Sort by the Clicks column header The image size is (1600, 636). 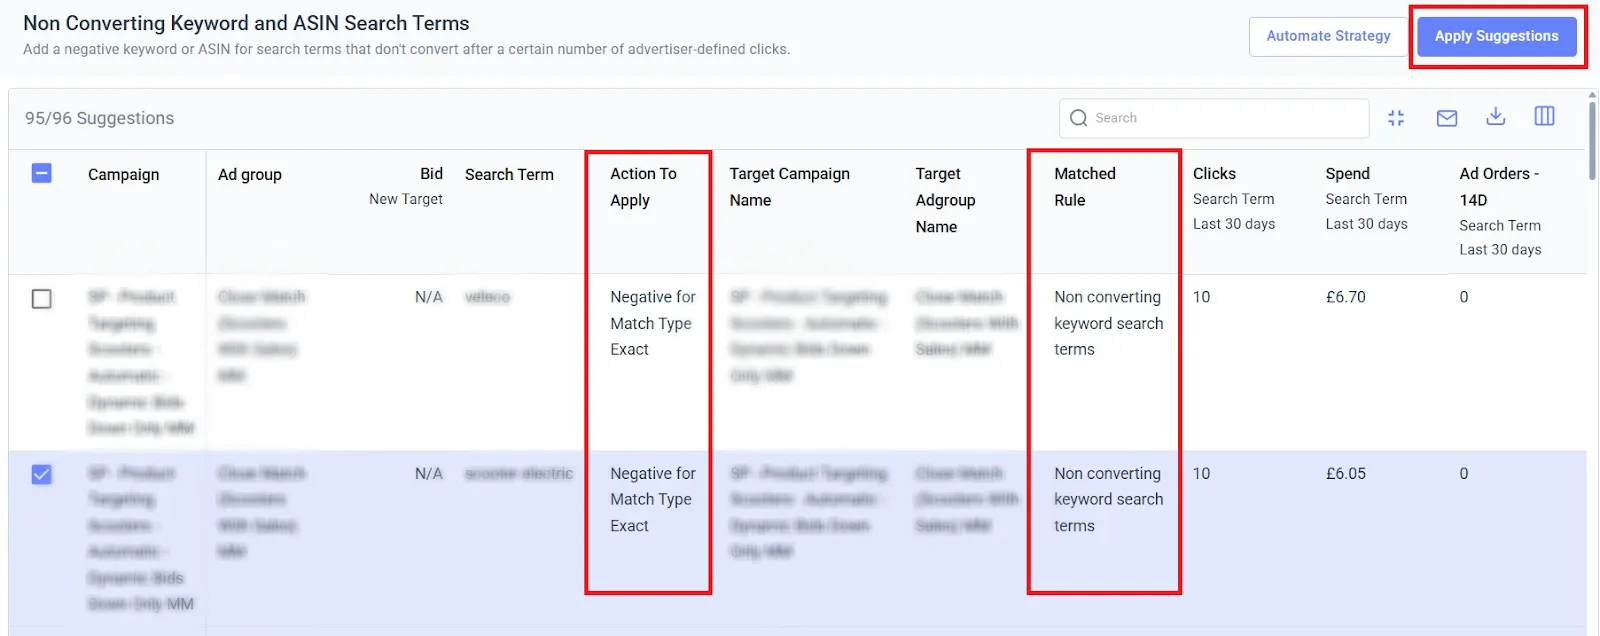pos(1214,174)
